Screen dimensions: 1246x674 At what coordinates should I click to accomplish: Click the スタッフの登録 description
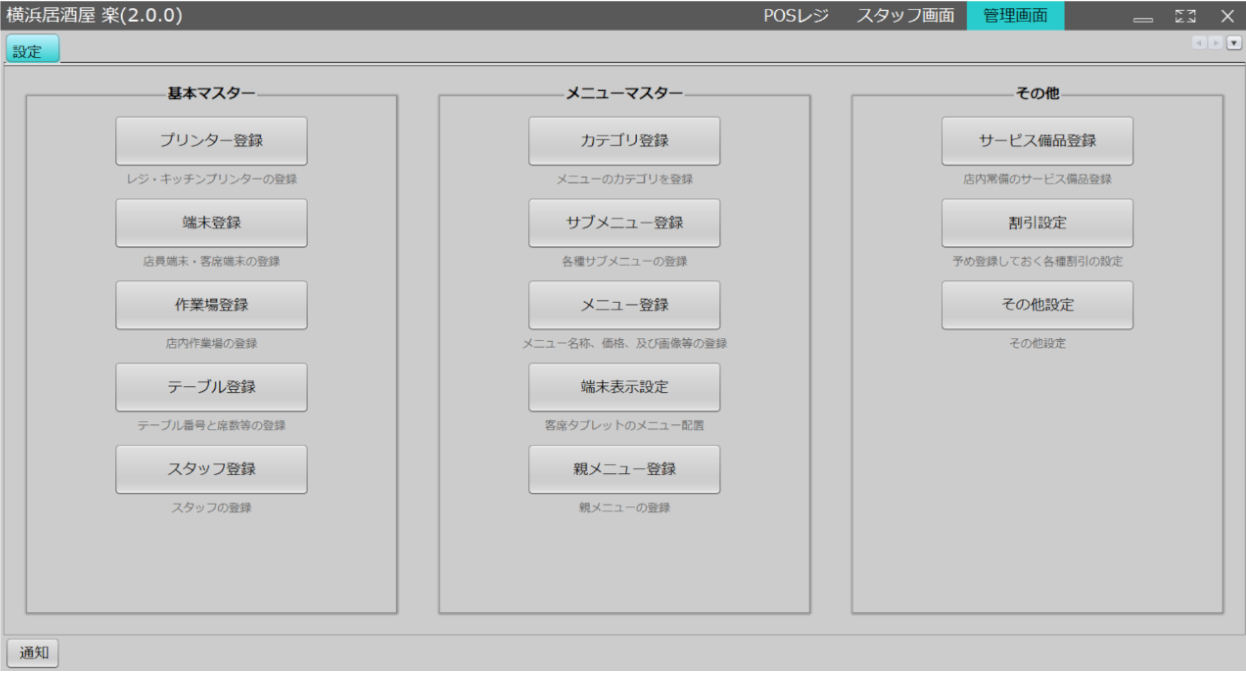click(x=211, y=507)
